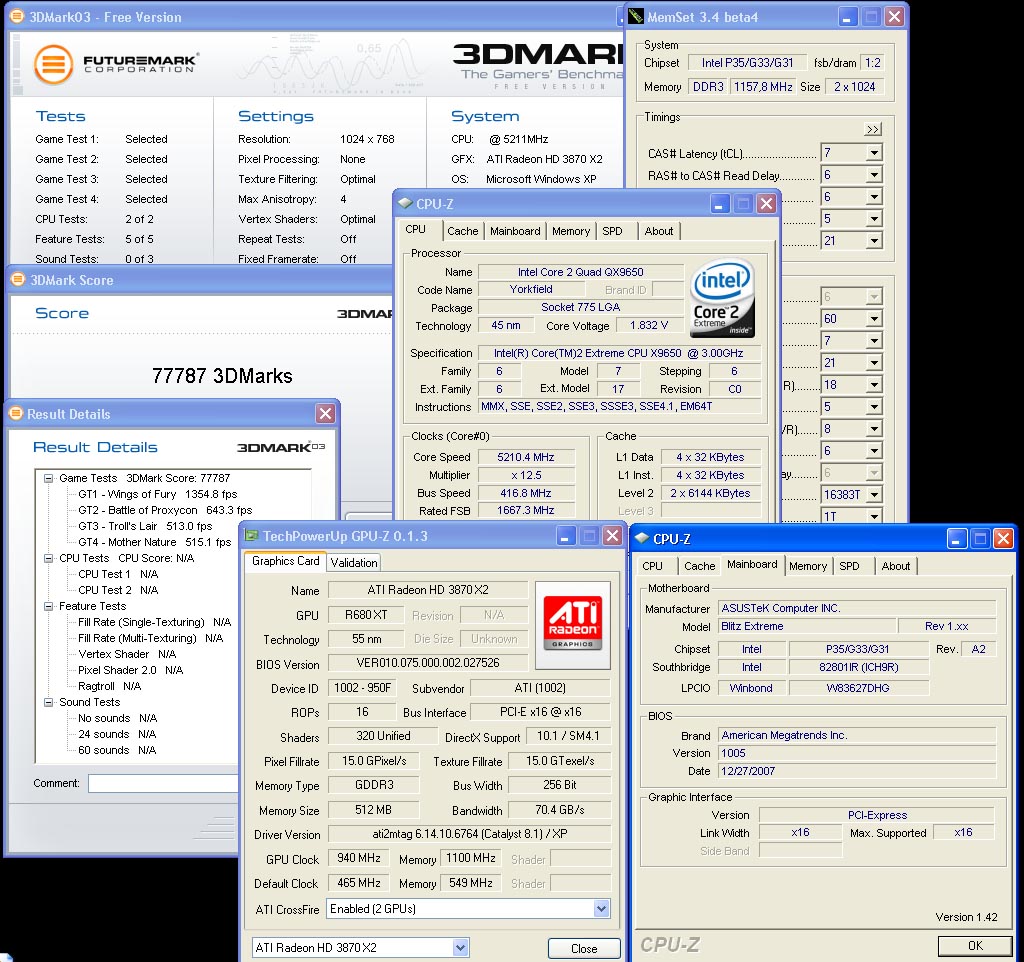Select the 24 sounds tree row
Viewport: 1024px width, 962px height.
(117, 734)
